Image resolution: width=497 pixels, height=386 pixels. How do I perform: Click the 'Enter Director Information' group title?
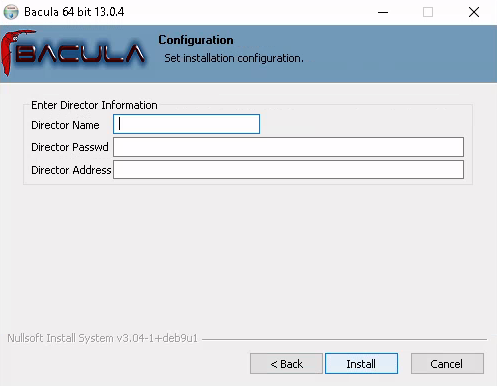tap(94, 105)
